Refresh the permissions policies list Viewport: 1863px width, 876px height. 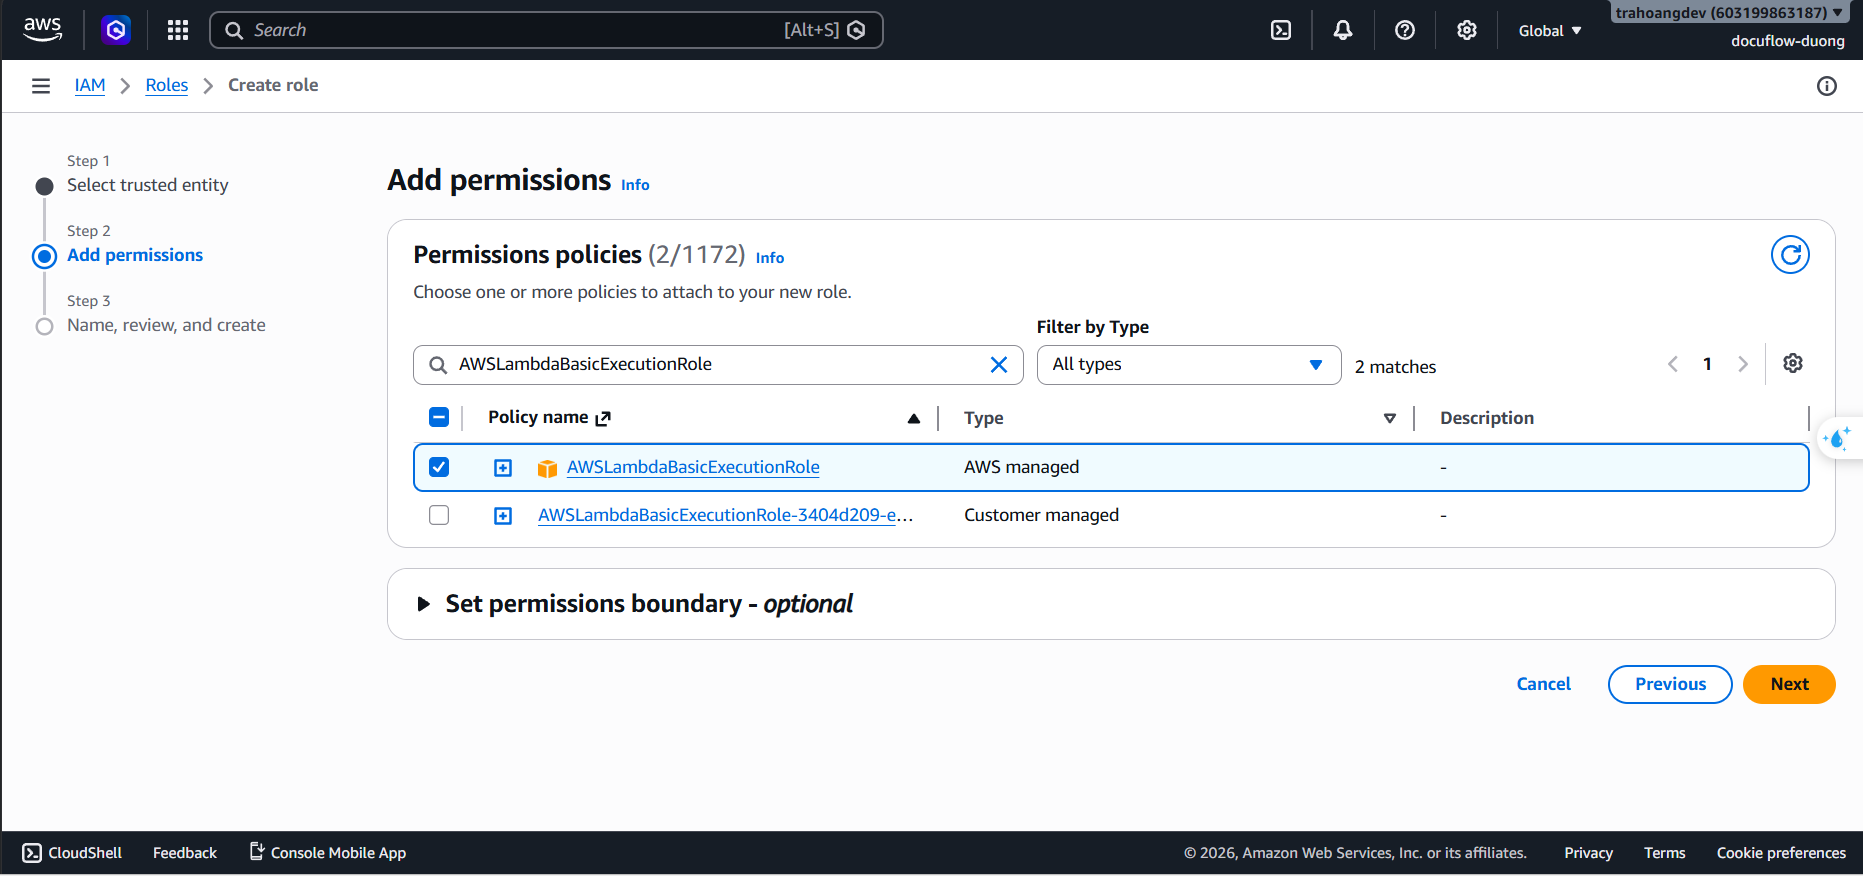point(1790,255)
